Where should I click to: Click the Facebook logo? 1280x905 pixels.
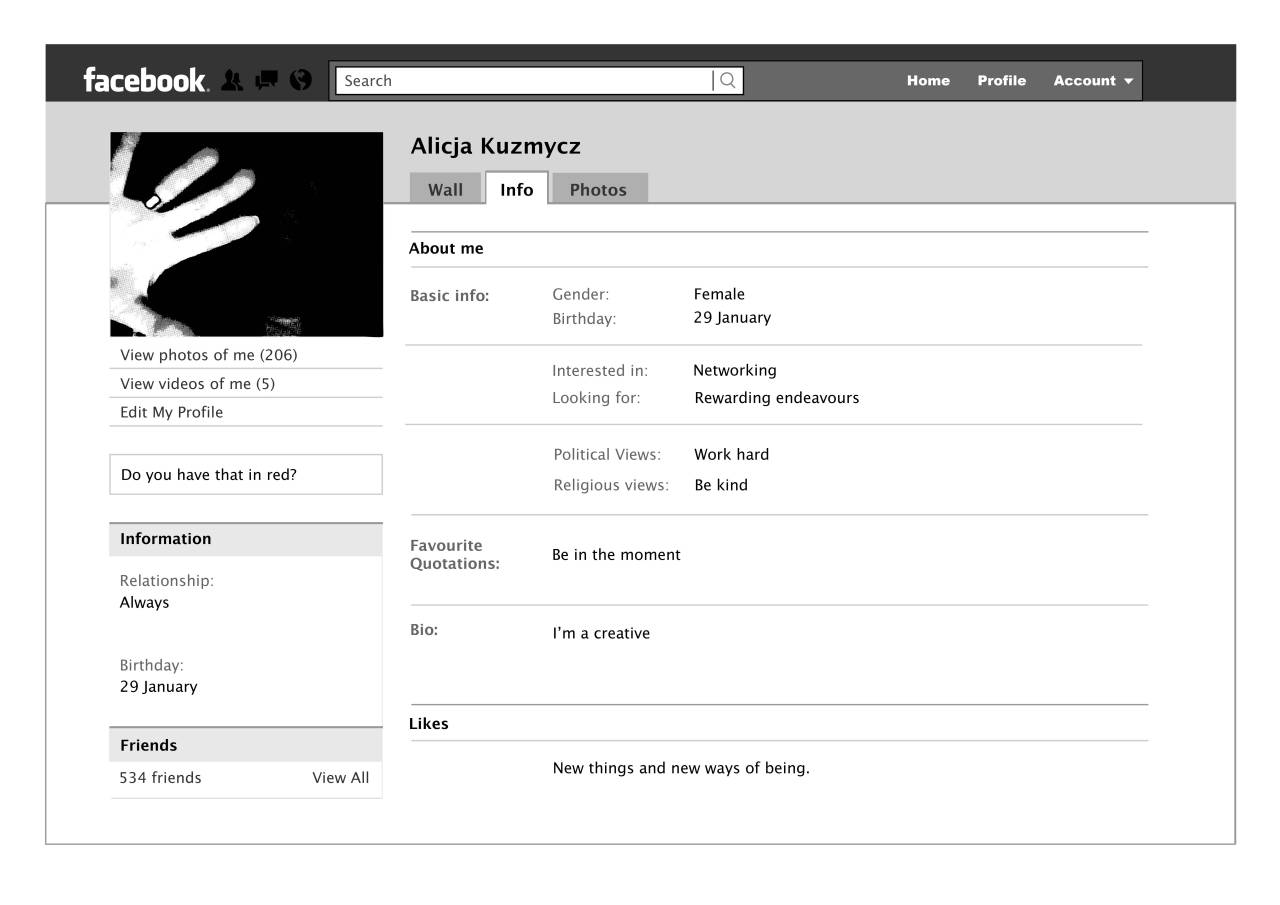145,80
